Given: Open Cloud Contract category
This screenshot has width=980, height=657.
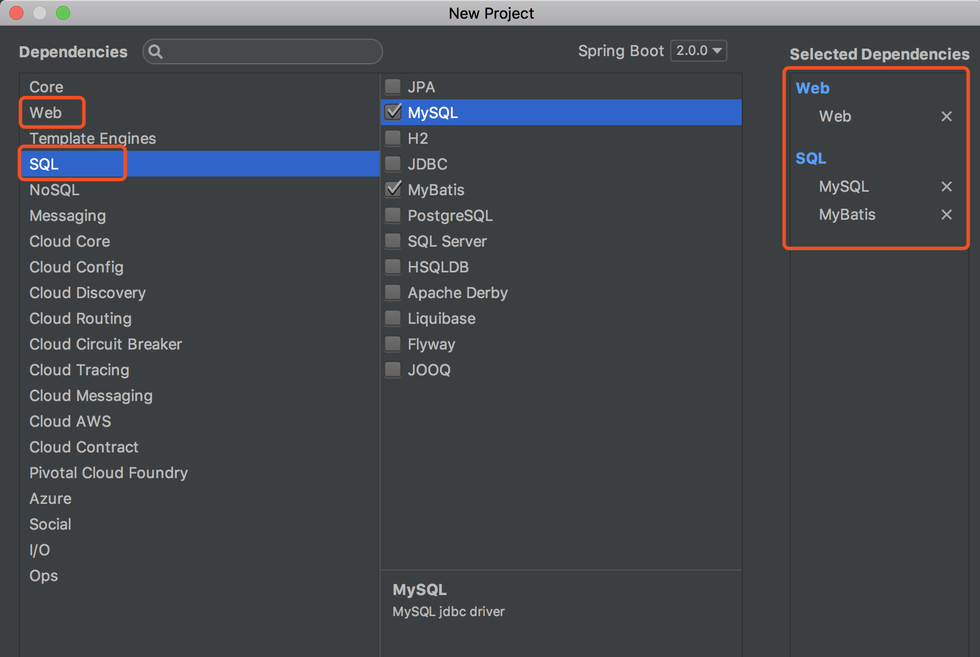Looking at the screenshot, I should (x=199, y=447).
